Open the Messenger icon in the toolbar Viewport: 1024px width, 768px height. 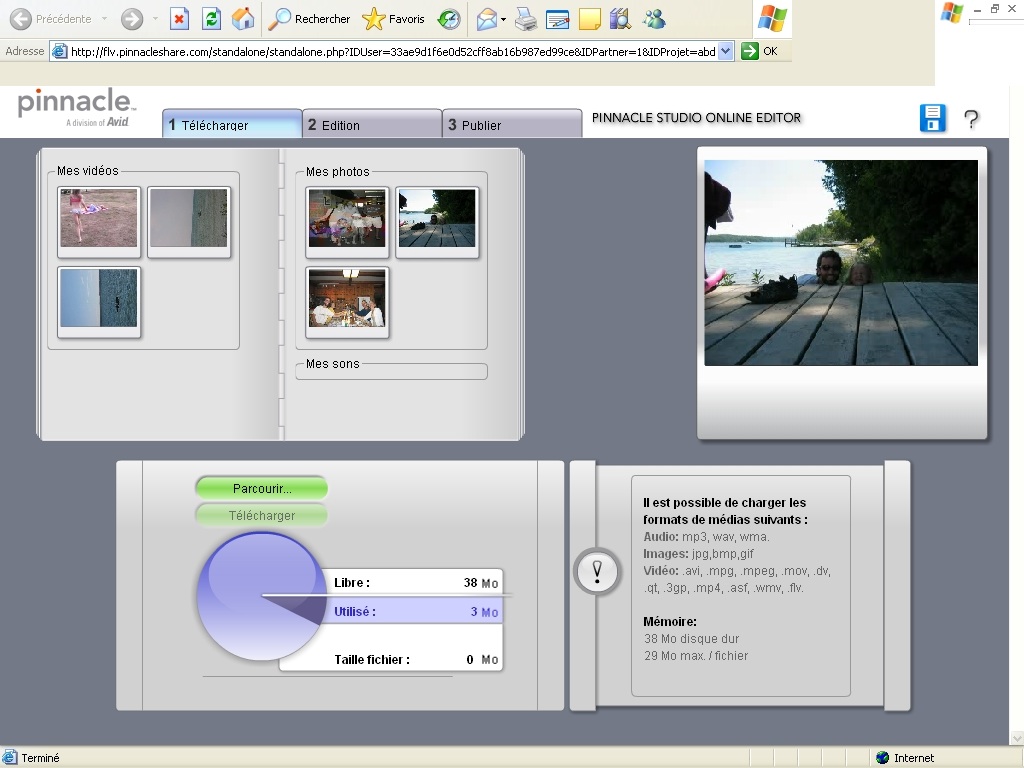[654, 19]
